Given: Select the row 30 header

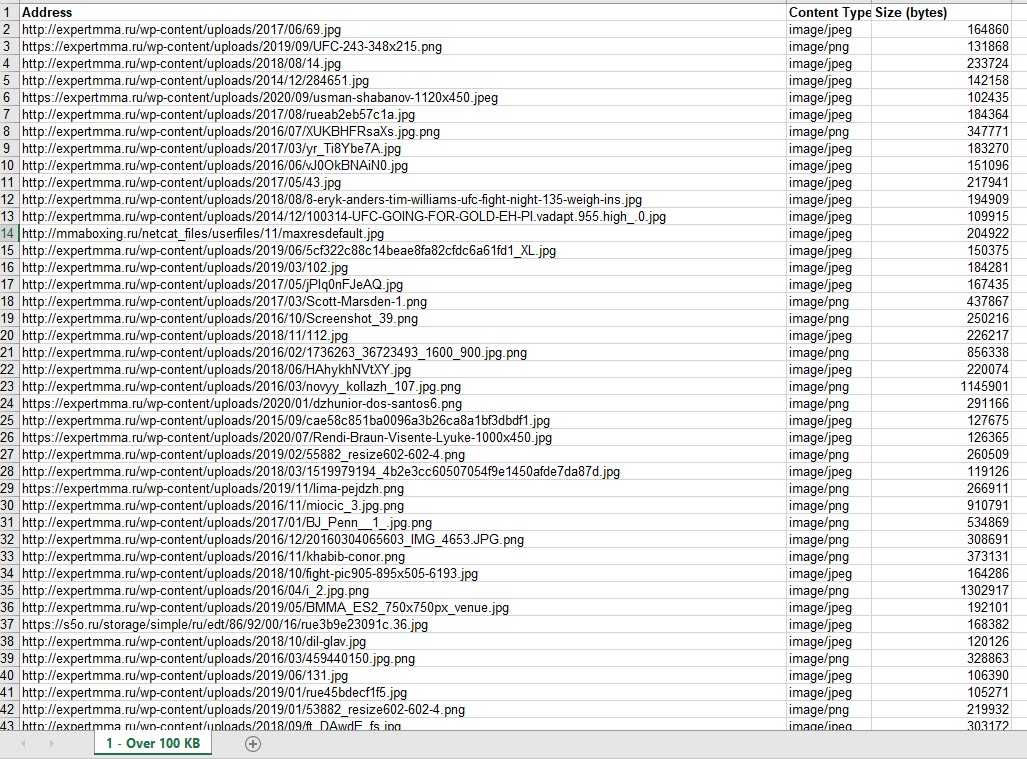Looking at the screenshot, I should (9, 506).
